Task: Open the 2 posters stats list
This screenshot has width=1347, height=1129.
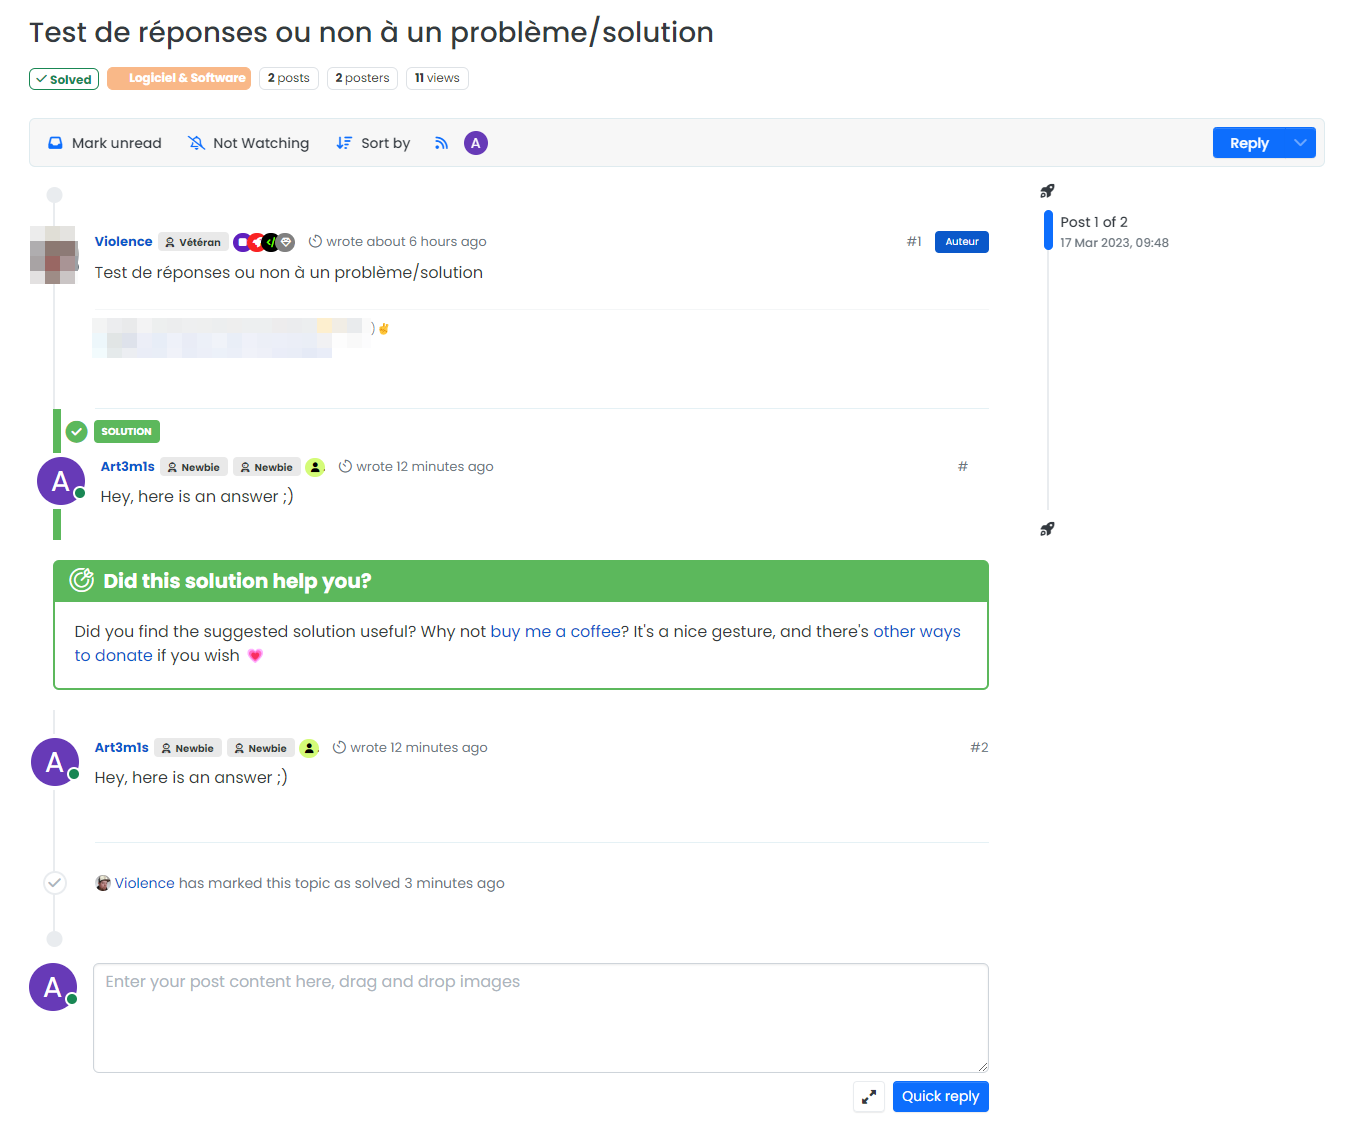Action: 362,78
